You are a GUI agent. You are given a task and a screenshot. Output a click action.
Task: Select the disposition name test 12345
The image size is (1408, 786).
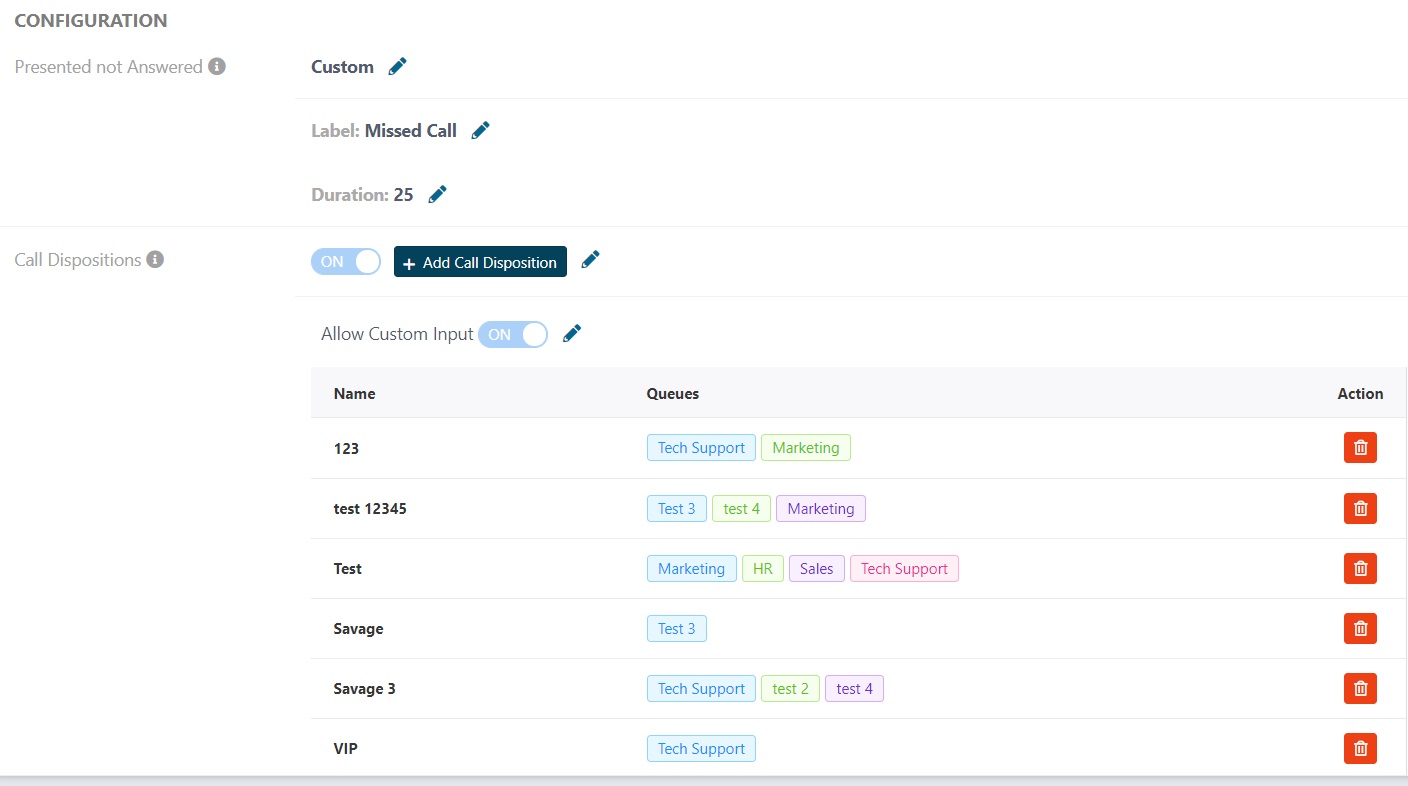coord(370,509)
